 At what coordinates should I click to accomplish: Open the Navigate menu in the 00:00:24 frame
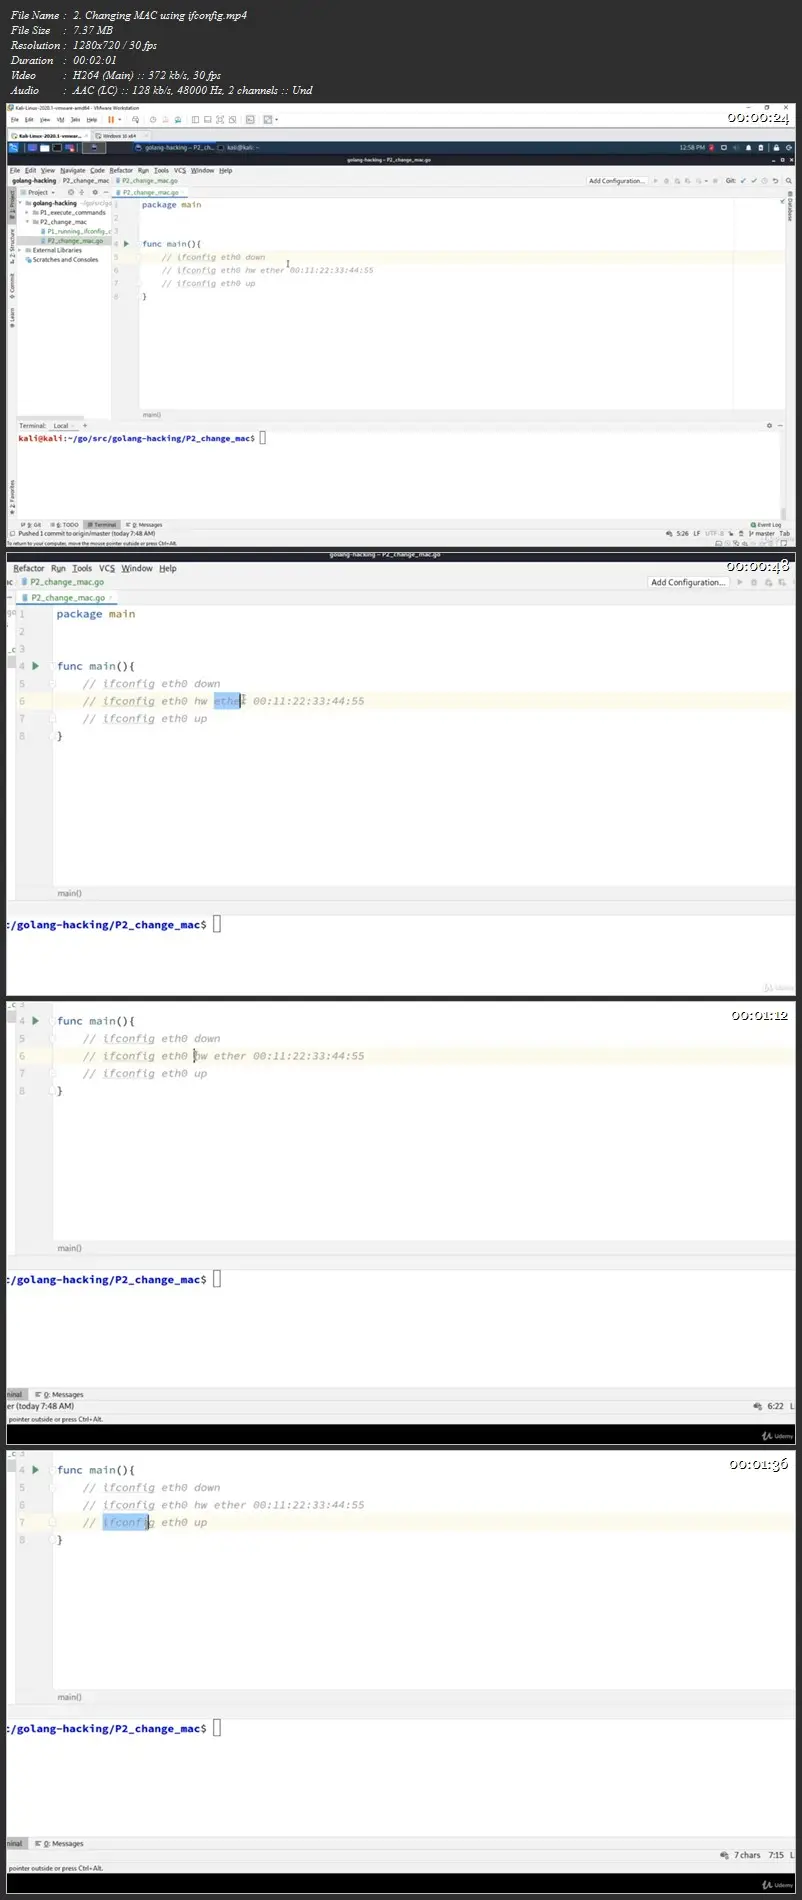coord(73,171)
